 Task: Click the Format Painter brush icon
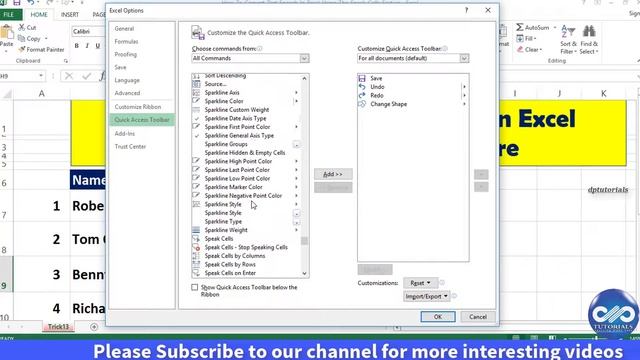[x=22, y=49]
